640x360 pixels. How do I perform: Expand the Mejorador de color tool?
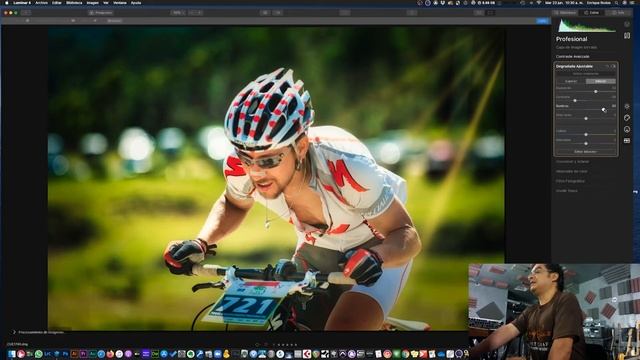(571, 171)
